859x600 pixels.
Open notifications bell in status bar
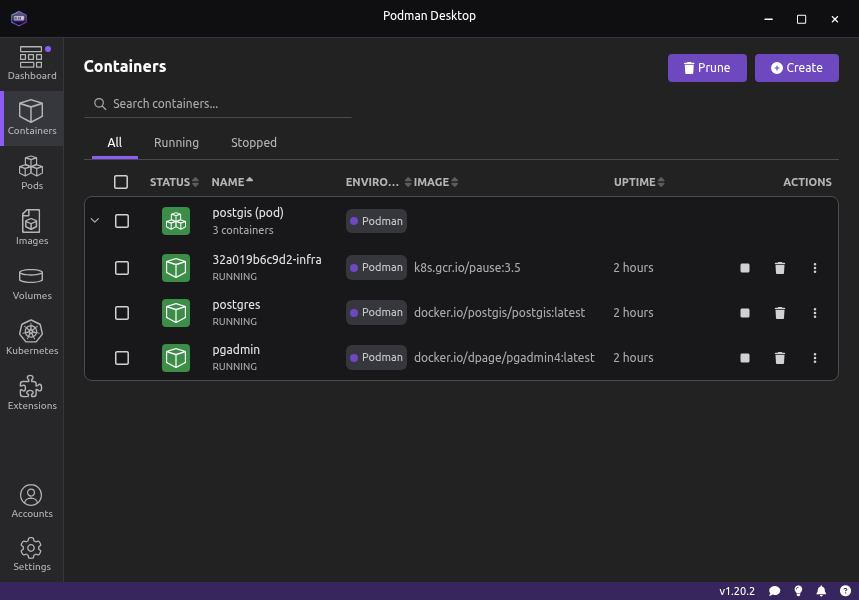click(x=821, y=591)
